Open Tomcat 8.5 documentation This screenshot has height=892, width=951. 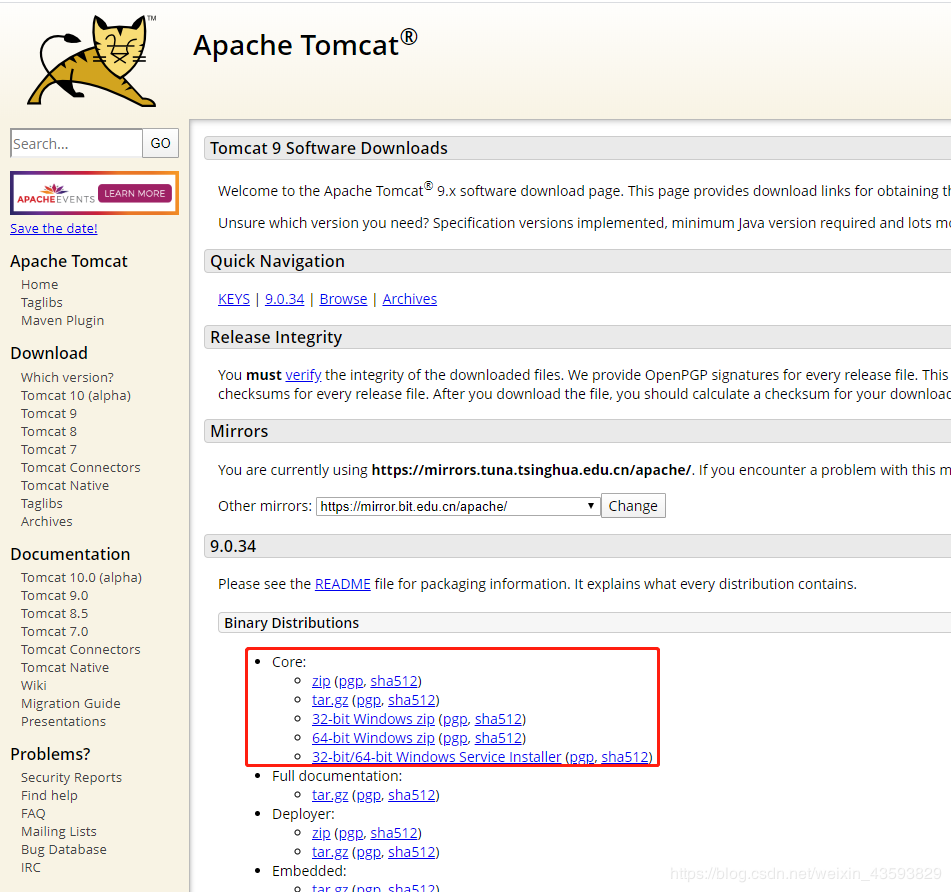coord(55,614)
